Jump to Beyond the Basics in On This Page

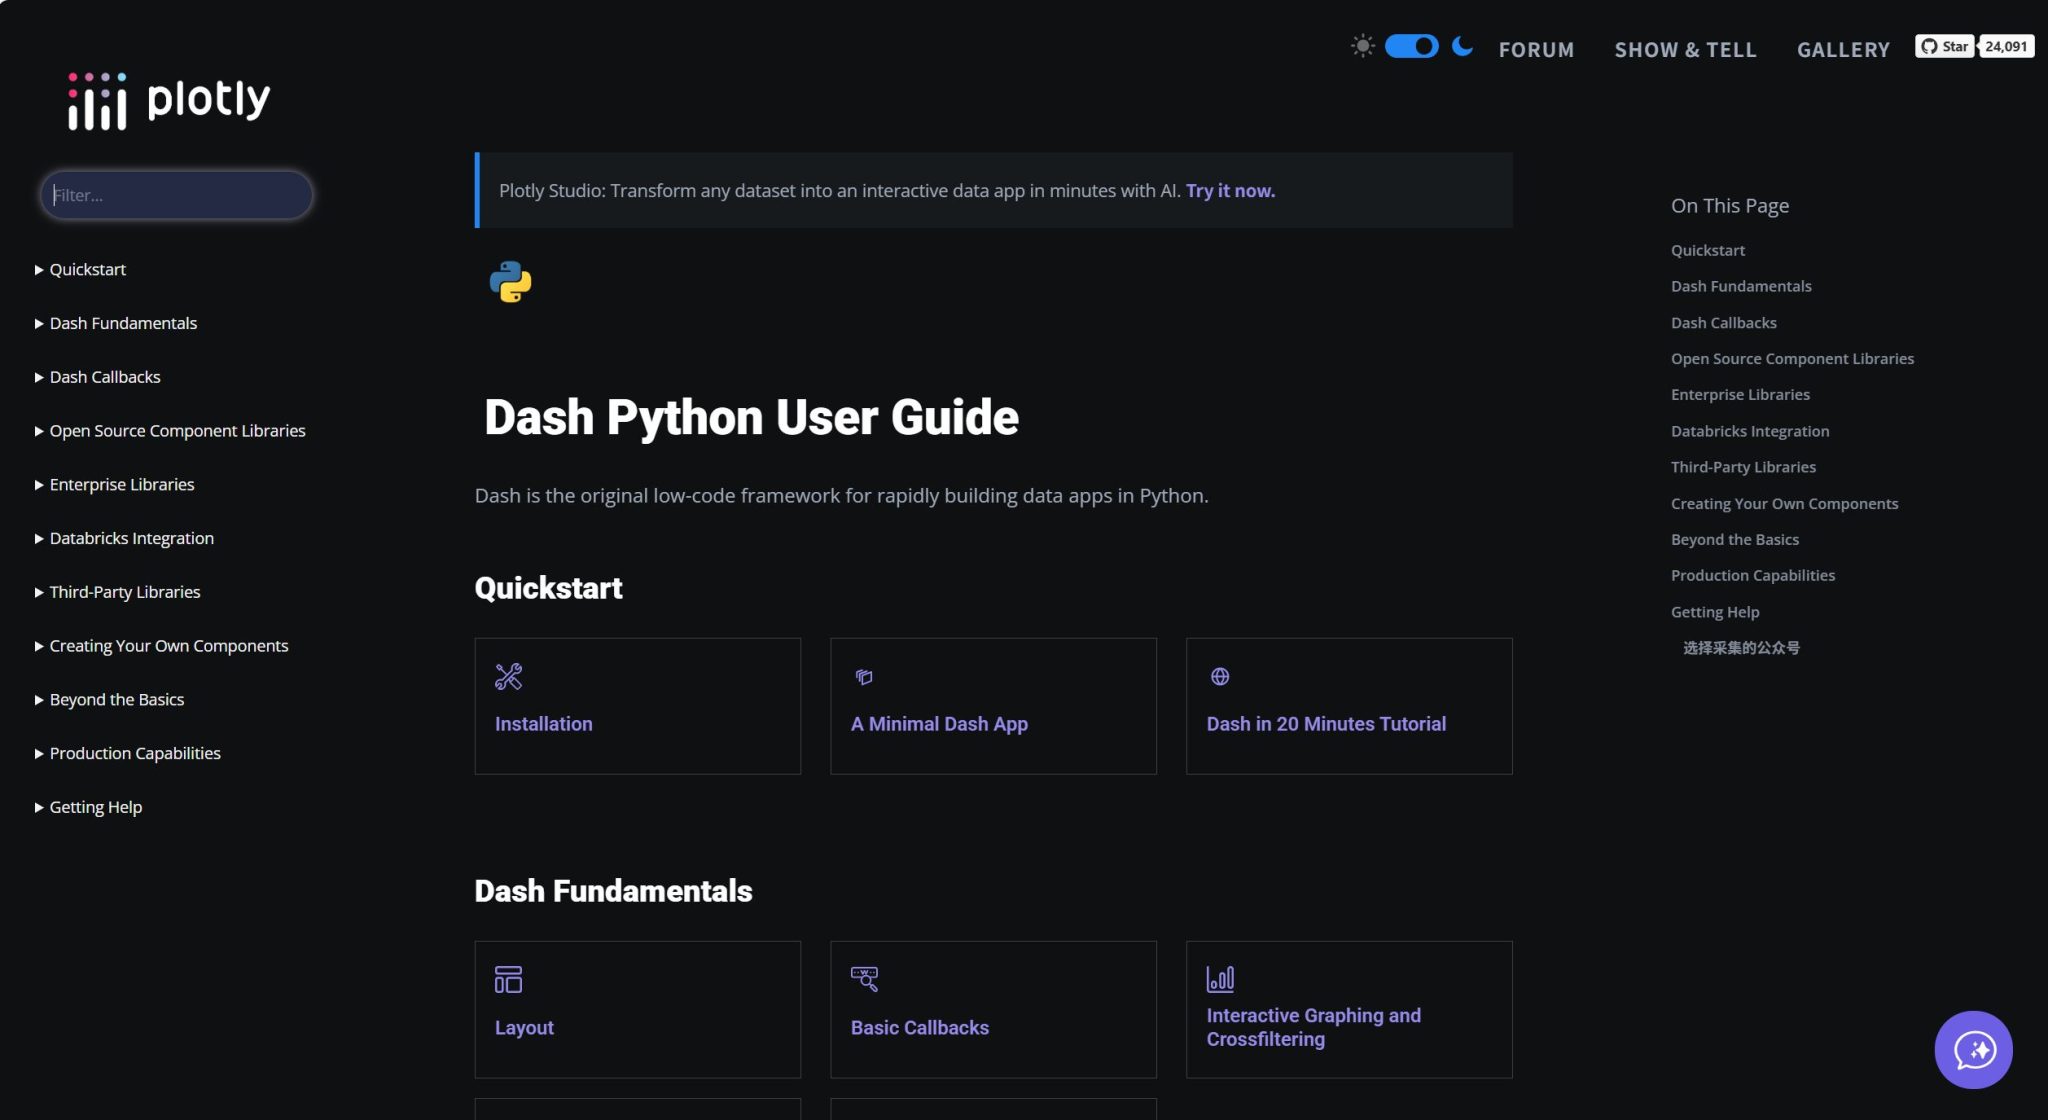(x=1734, y=540)
